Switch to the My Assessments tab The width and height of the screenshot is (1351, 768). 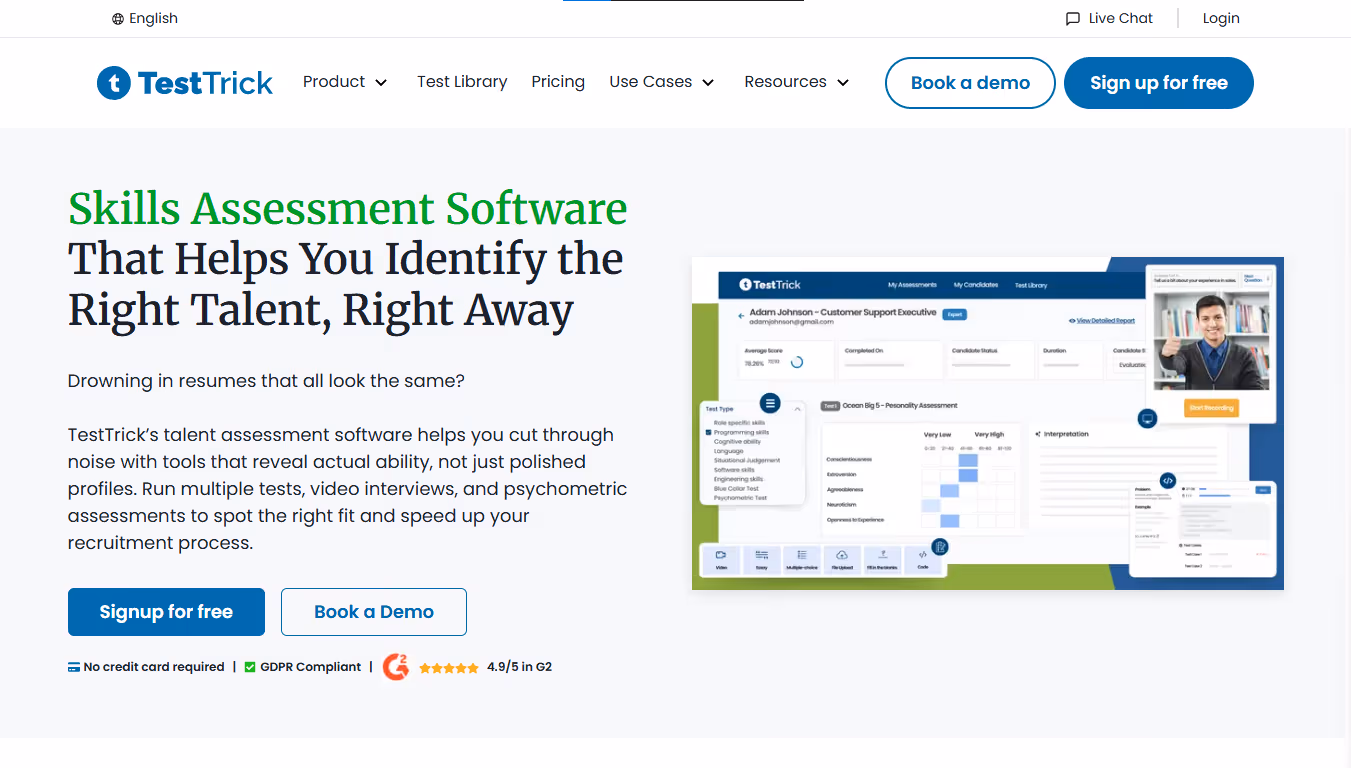pos(913,285)
